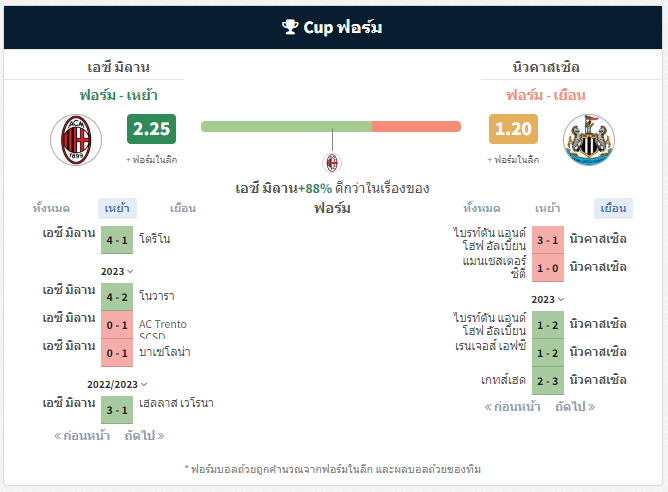Click the green 2.25 form rating badge
668x492 pixels.
(x=151, y=129)
